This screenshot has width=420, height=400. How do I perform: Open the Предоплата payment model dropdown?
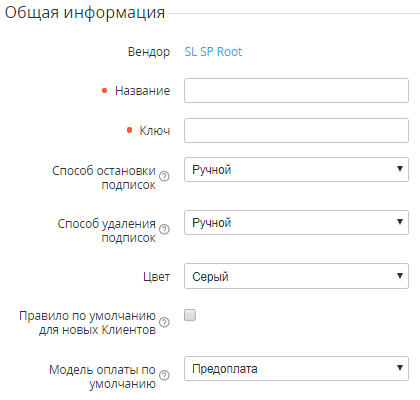point(296,369)
